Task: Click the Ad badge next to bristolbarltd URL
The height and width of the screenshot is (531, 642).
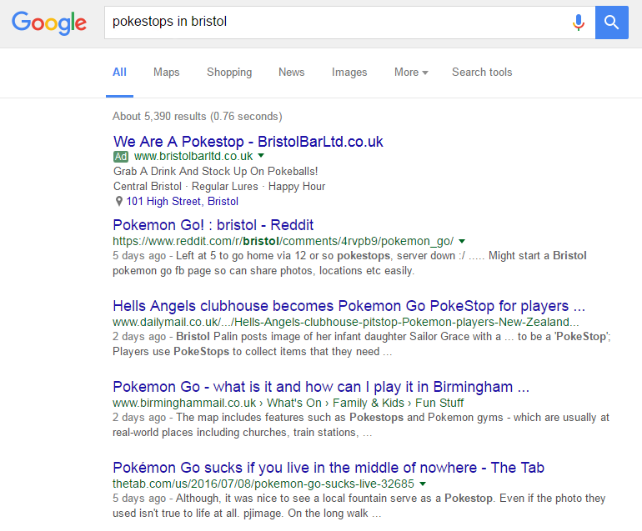Action: 121,156
